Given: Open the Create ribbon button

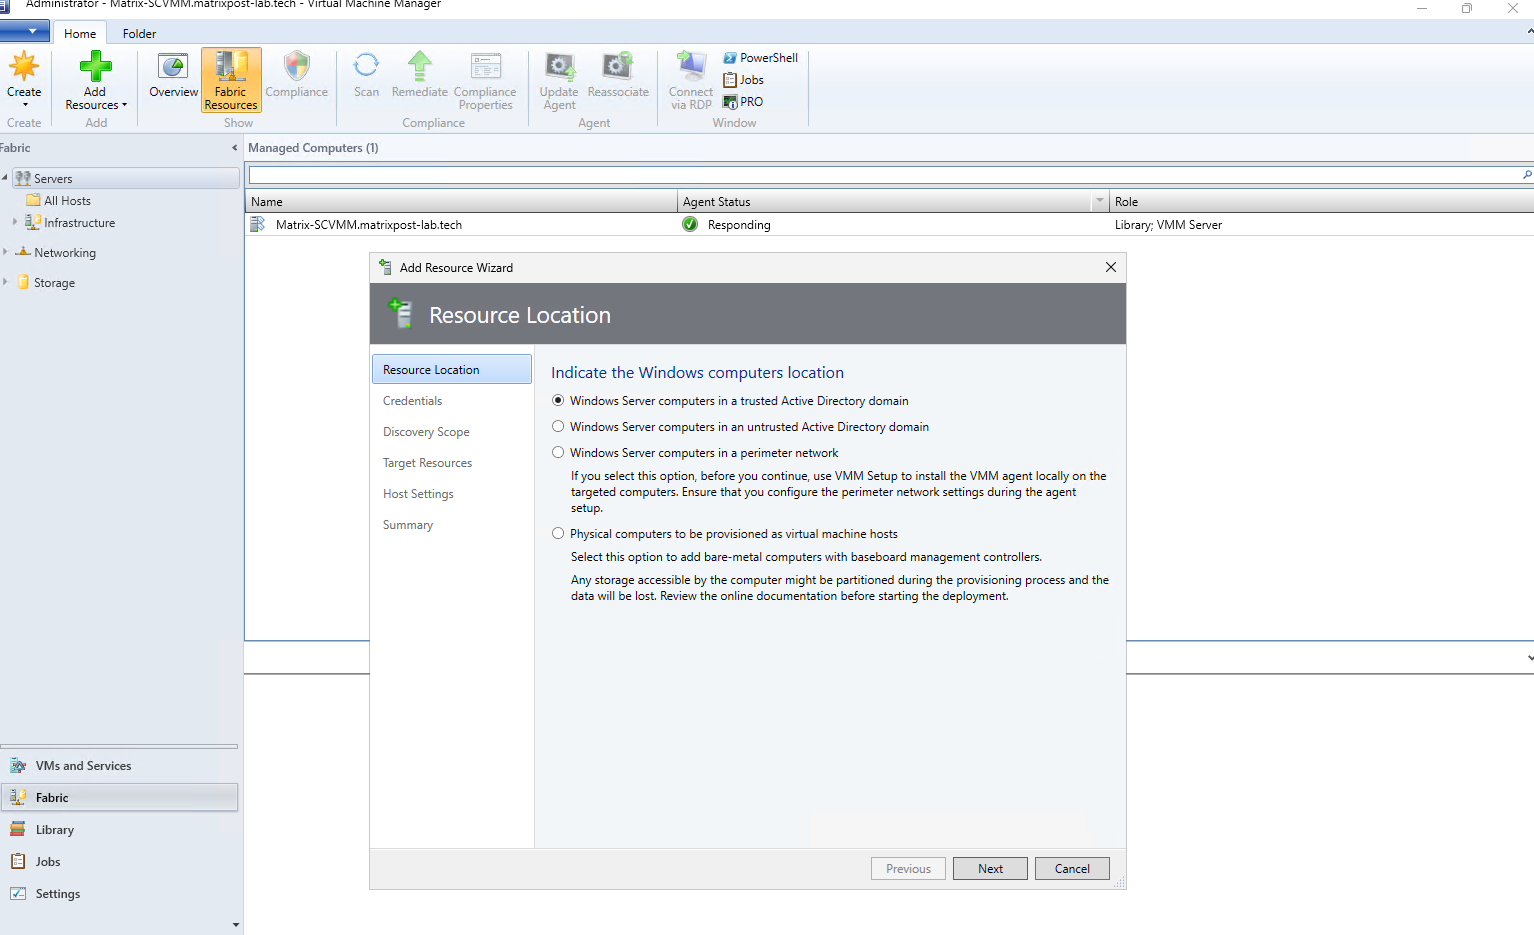Looking at the screenshot, I should tap(24, 79).
